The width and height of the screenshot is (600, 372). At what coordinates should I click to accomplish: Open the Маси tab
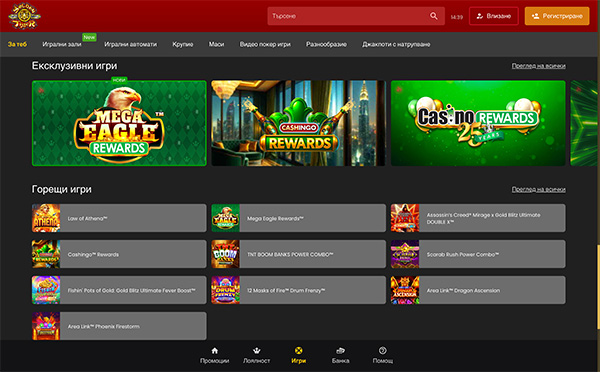[x=216, y=44]
